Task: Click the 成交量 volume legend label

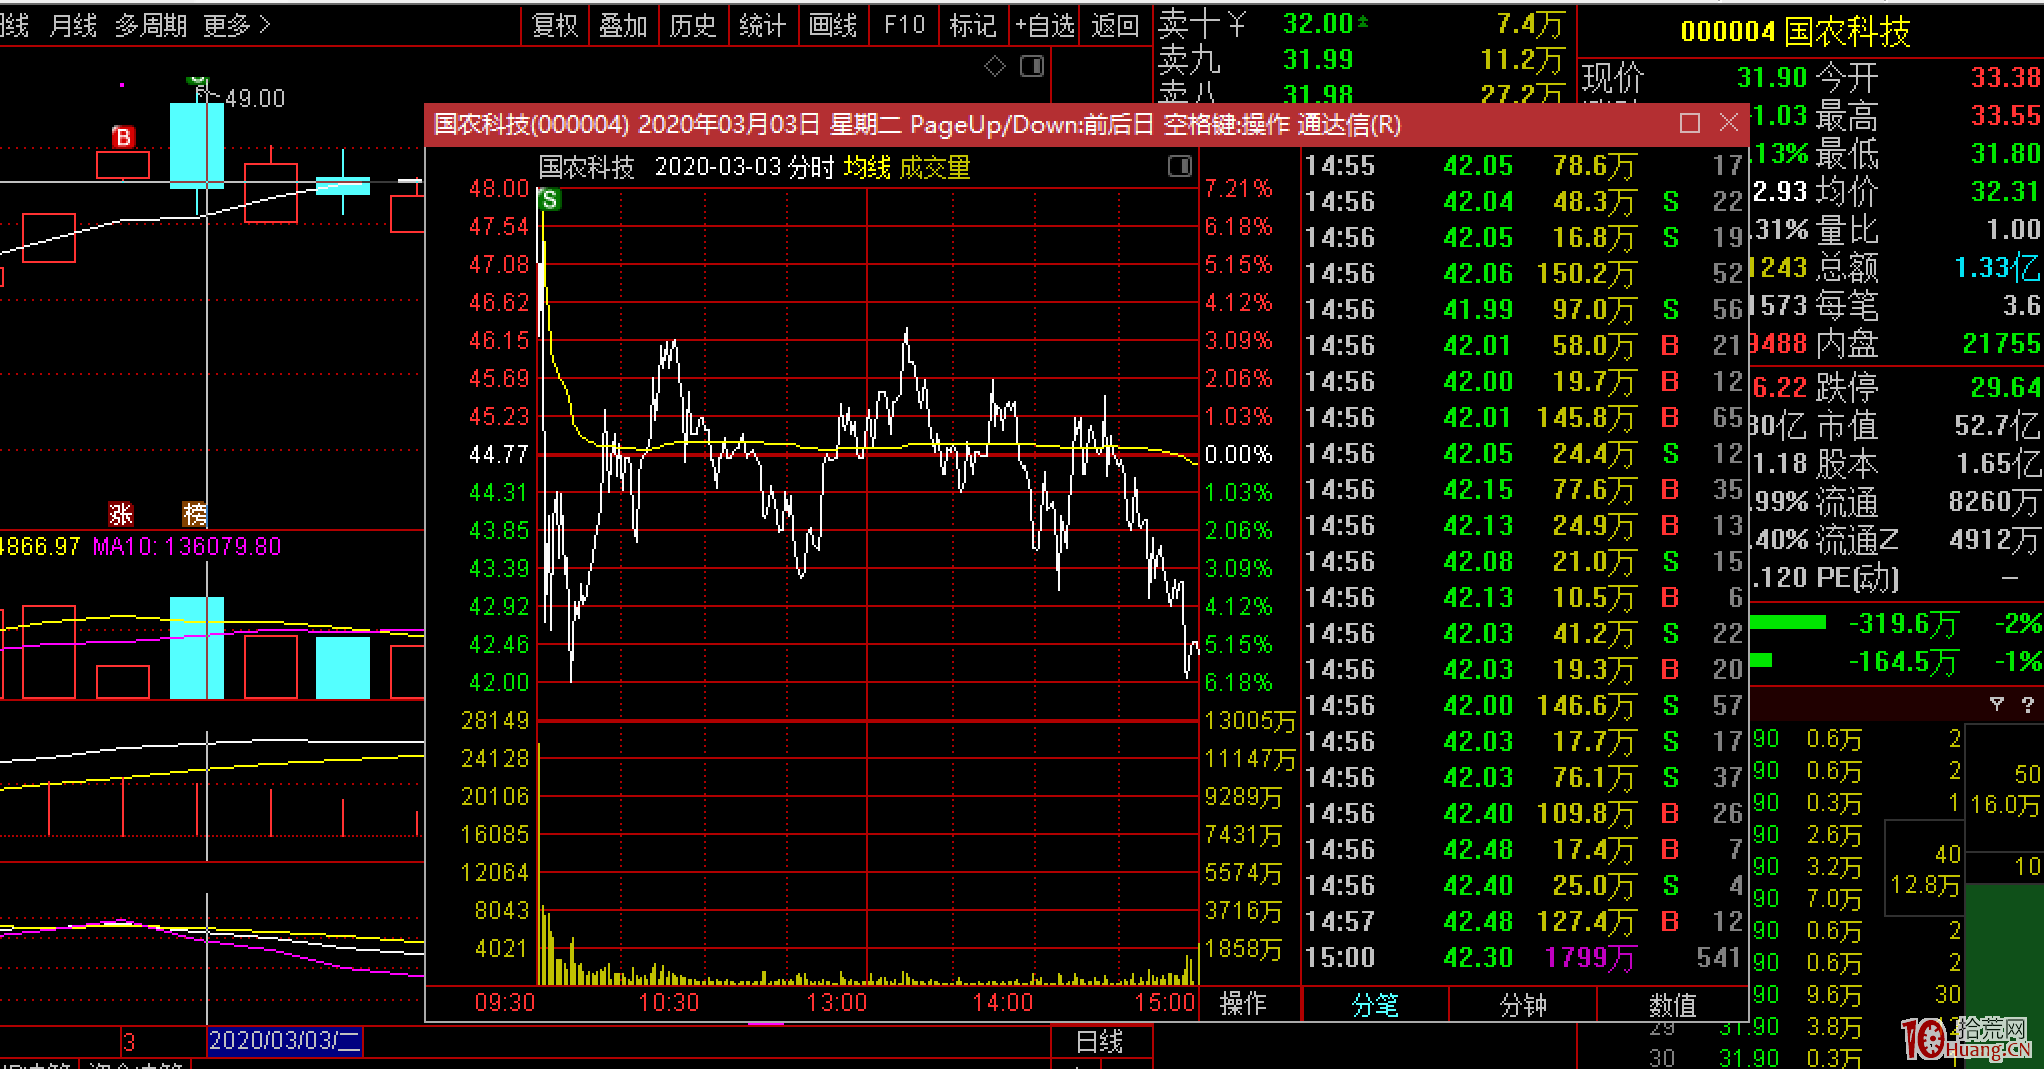Action: point(935,167)
